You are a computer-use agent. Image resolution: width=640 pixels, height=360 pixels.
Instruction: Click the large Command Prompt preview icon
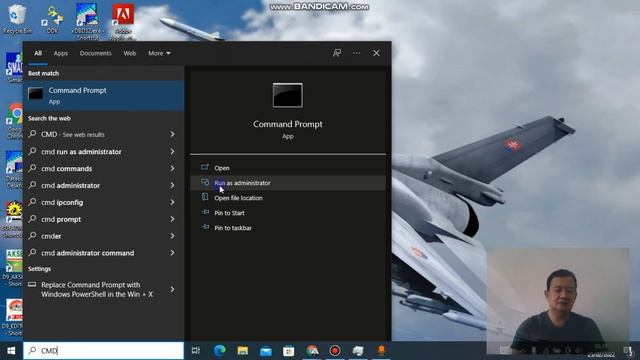[x=288, y=95]
